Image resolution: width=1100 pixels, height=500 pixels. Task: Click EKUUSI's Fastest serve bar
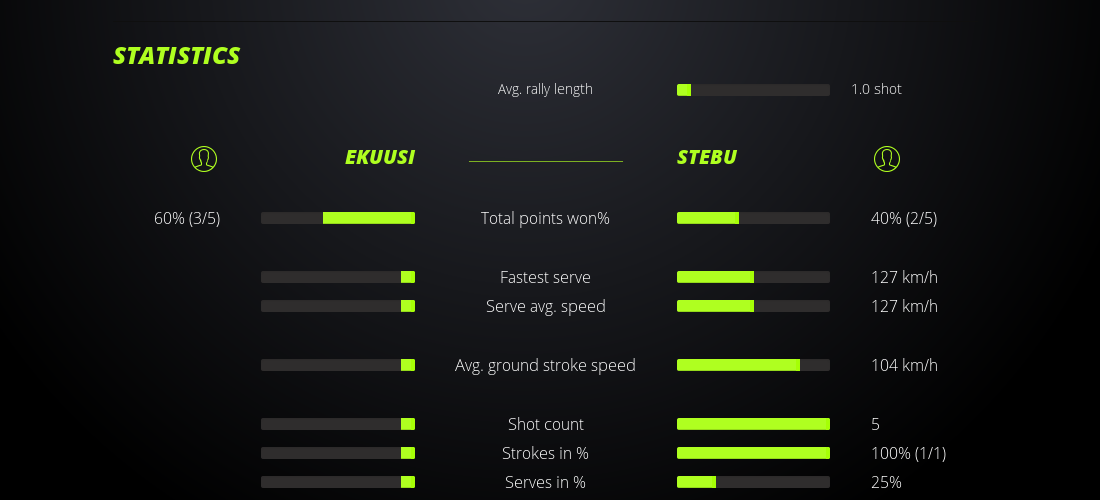338,277
